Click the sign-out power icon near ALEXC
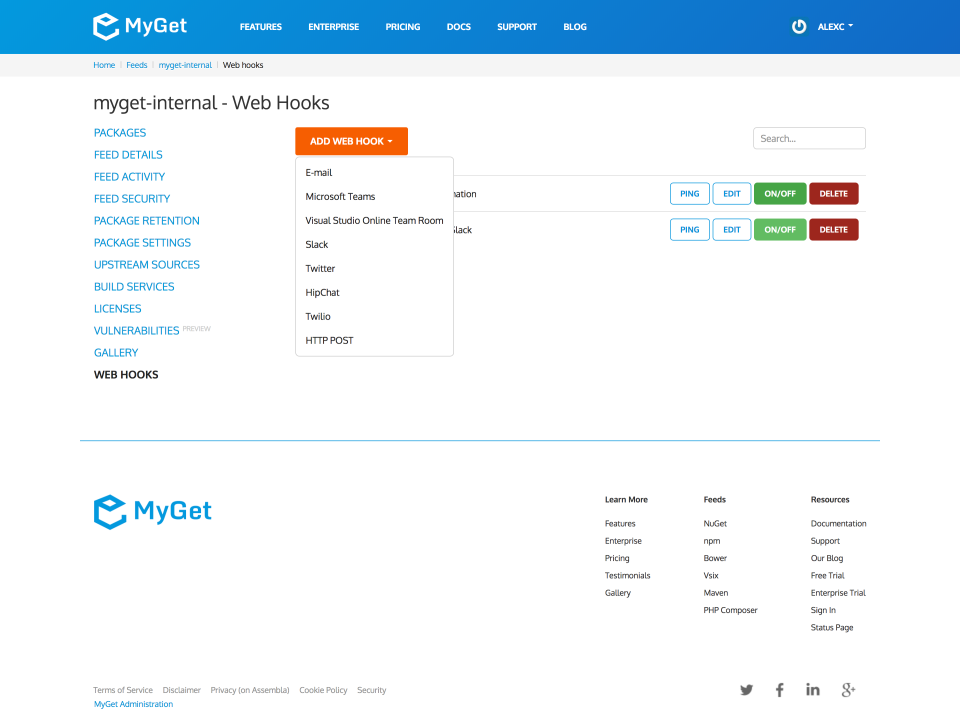This screenshot has height=723, width=960. click(798, 27)
